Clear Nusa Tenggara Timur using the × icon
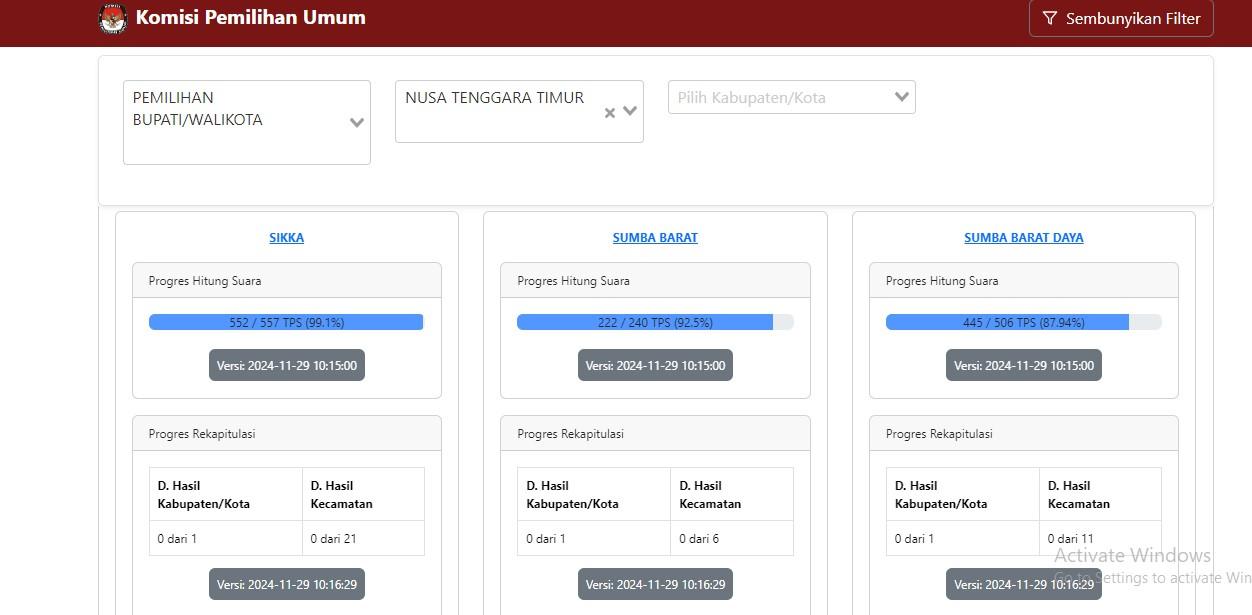This screenshot has width=1252, height=615. point(609,112)
